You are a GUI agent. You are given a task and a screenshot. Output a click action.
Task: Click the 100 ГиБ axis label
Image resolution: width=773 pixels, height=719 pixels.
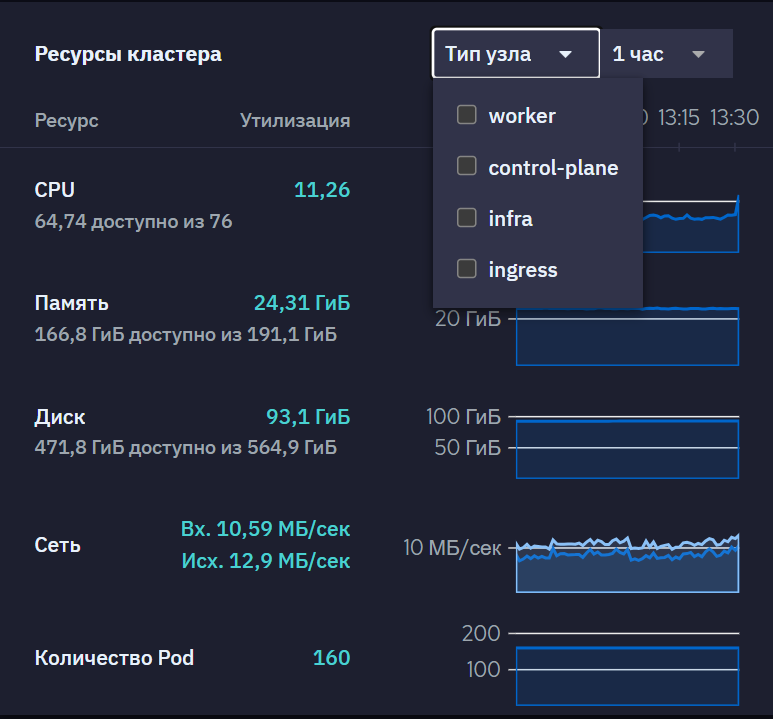[463, 416]
